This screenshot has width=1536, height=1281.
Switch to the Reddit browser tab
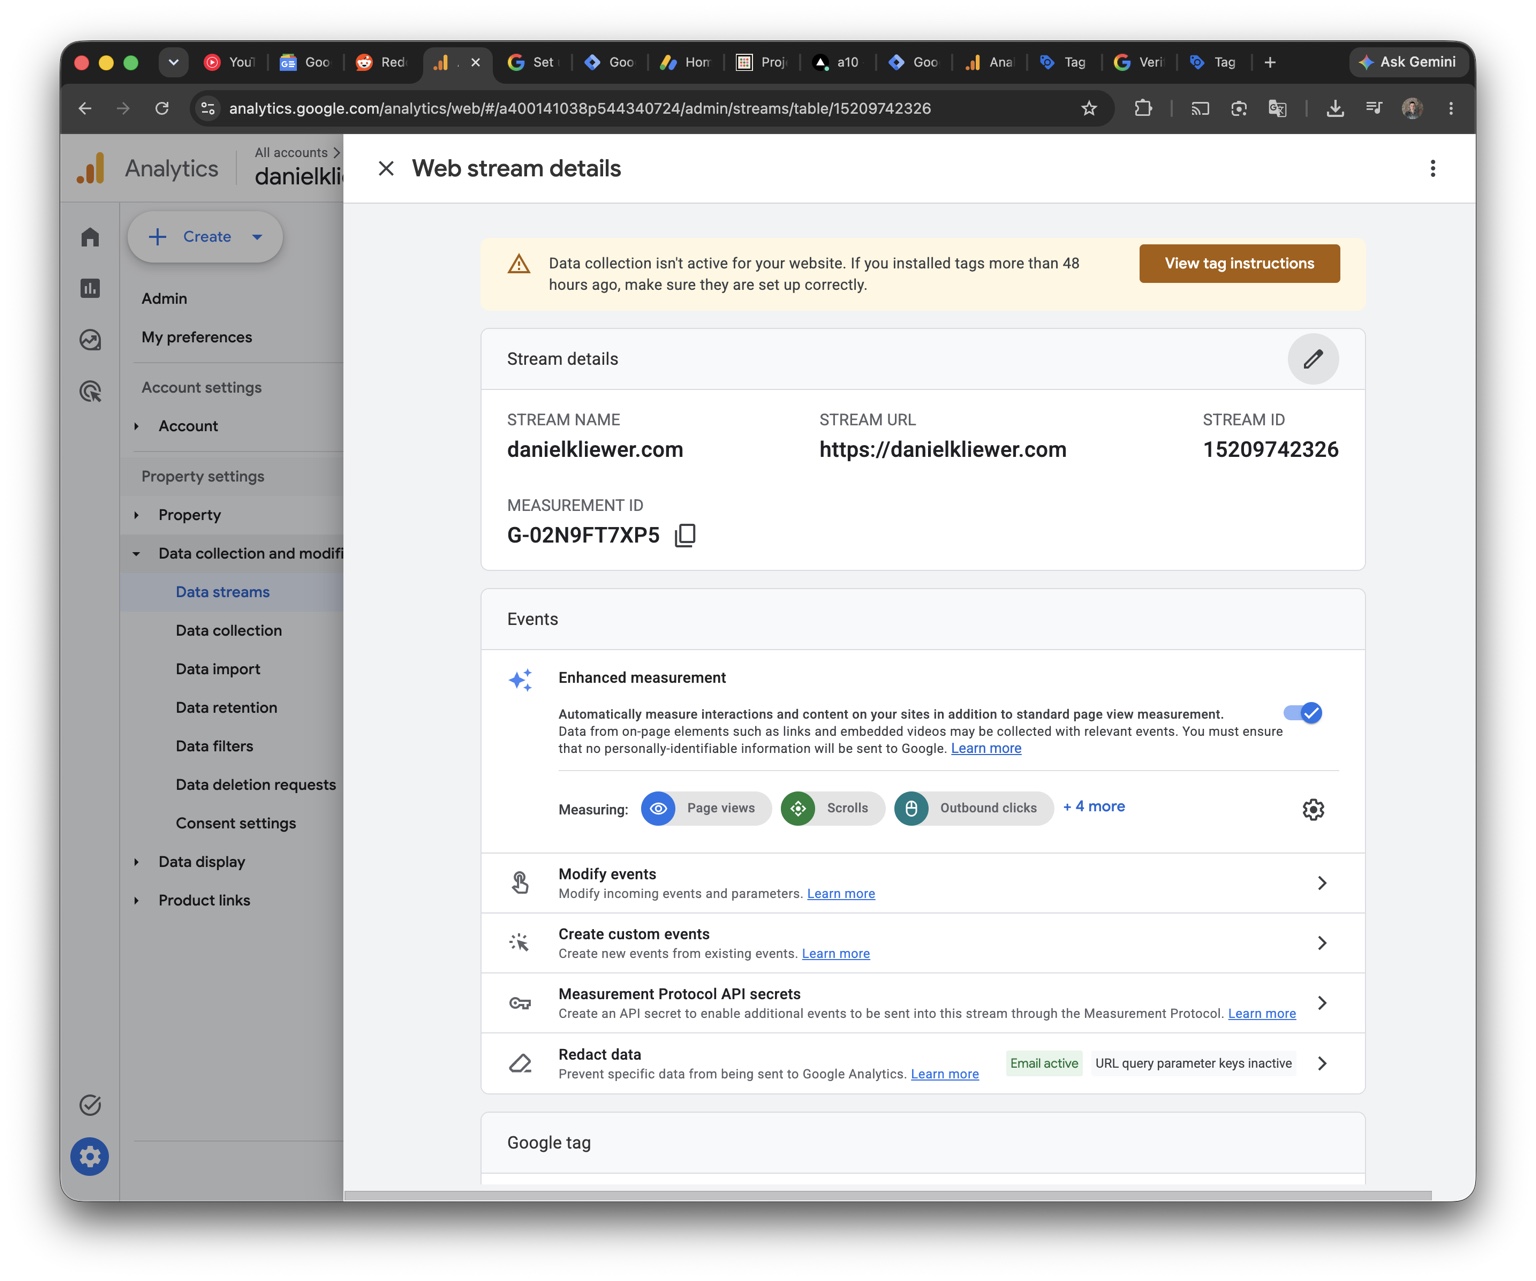(381, 62)
